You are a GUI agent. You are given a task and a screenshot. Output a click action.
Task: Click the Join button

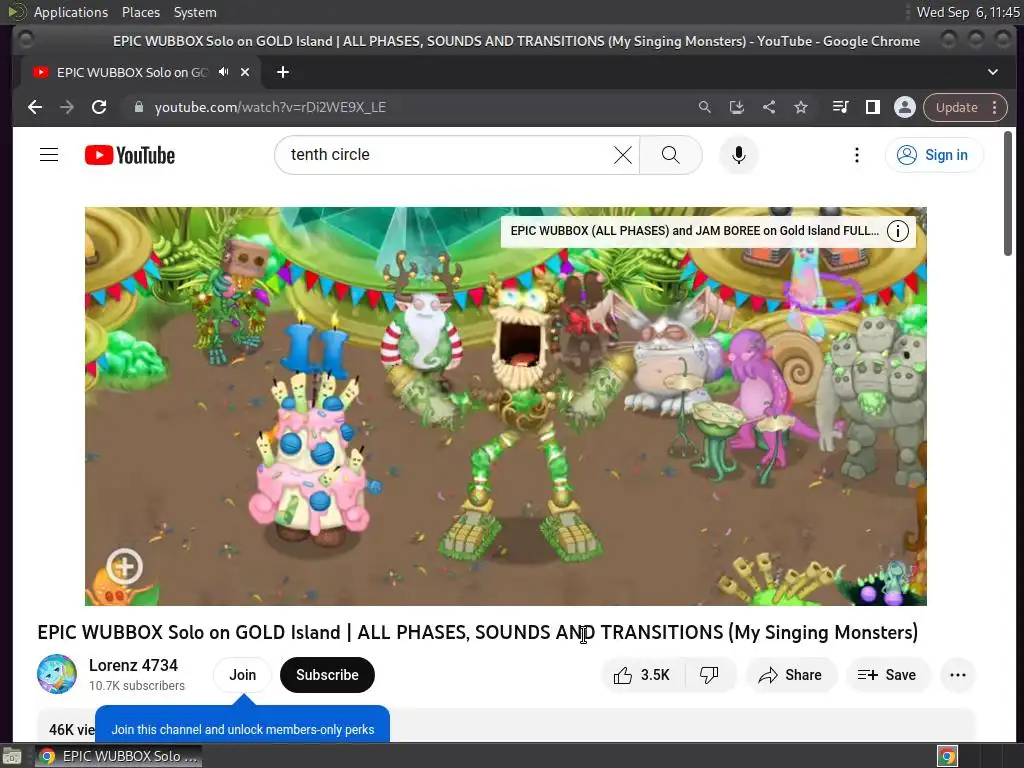(x=242, y=675)
